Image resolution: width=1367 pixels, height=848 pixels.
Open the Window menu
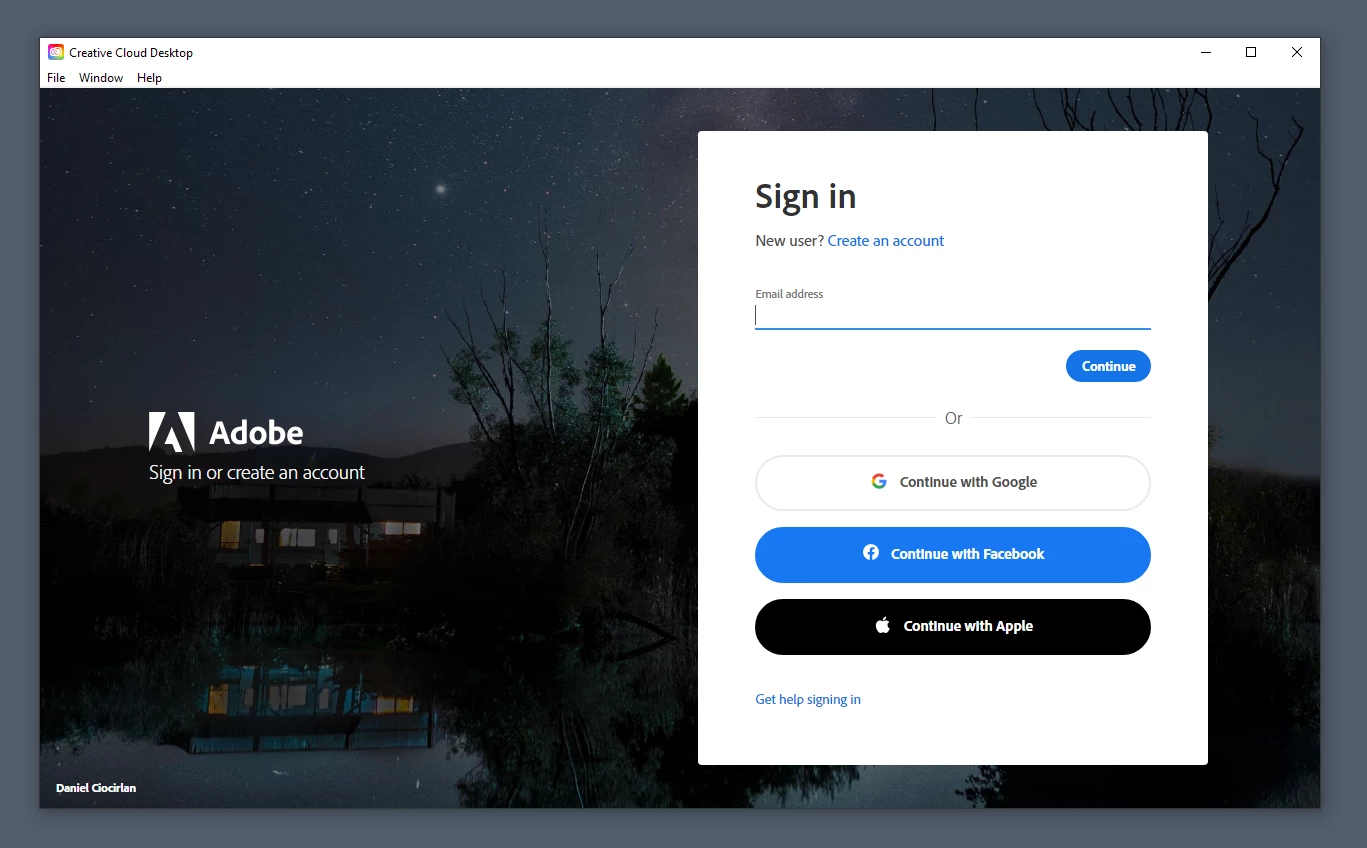coord(101,78)
